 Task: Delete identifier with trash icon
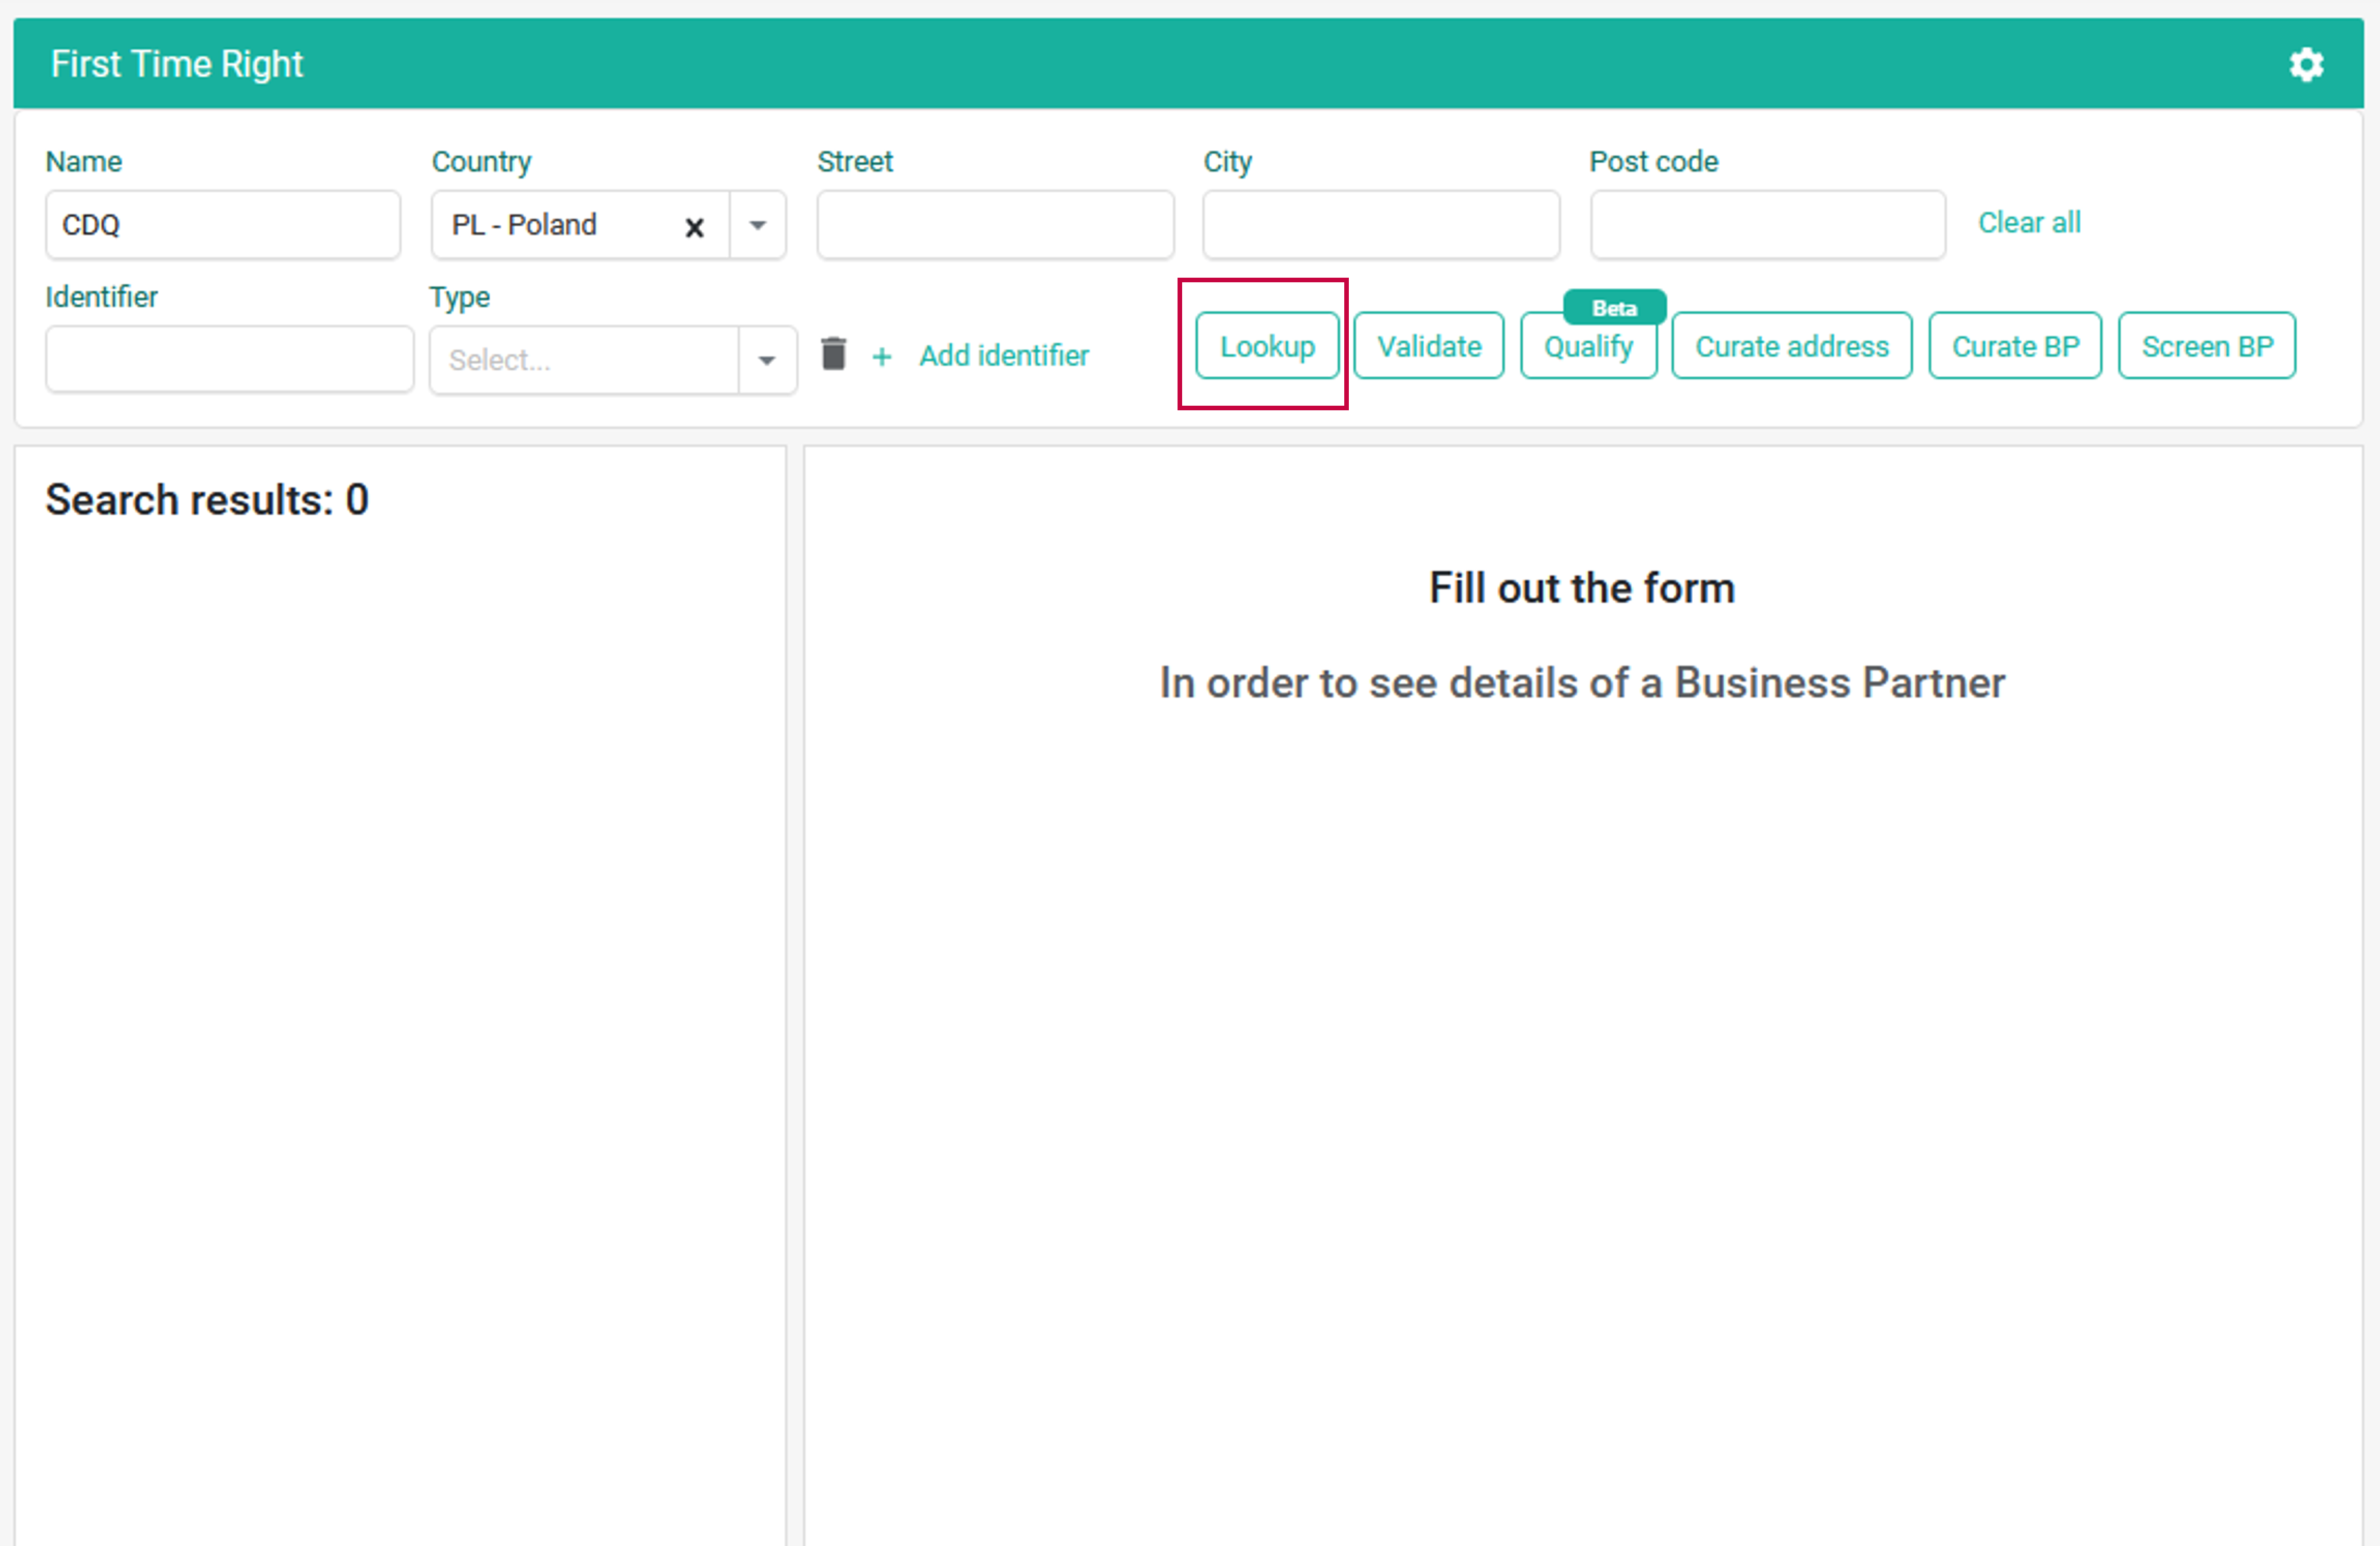pos(833,354)
